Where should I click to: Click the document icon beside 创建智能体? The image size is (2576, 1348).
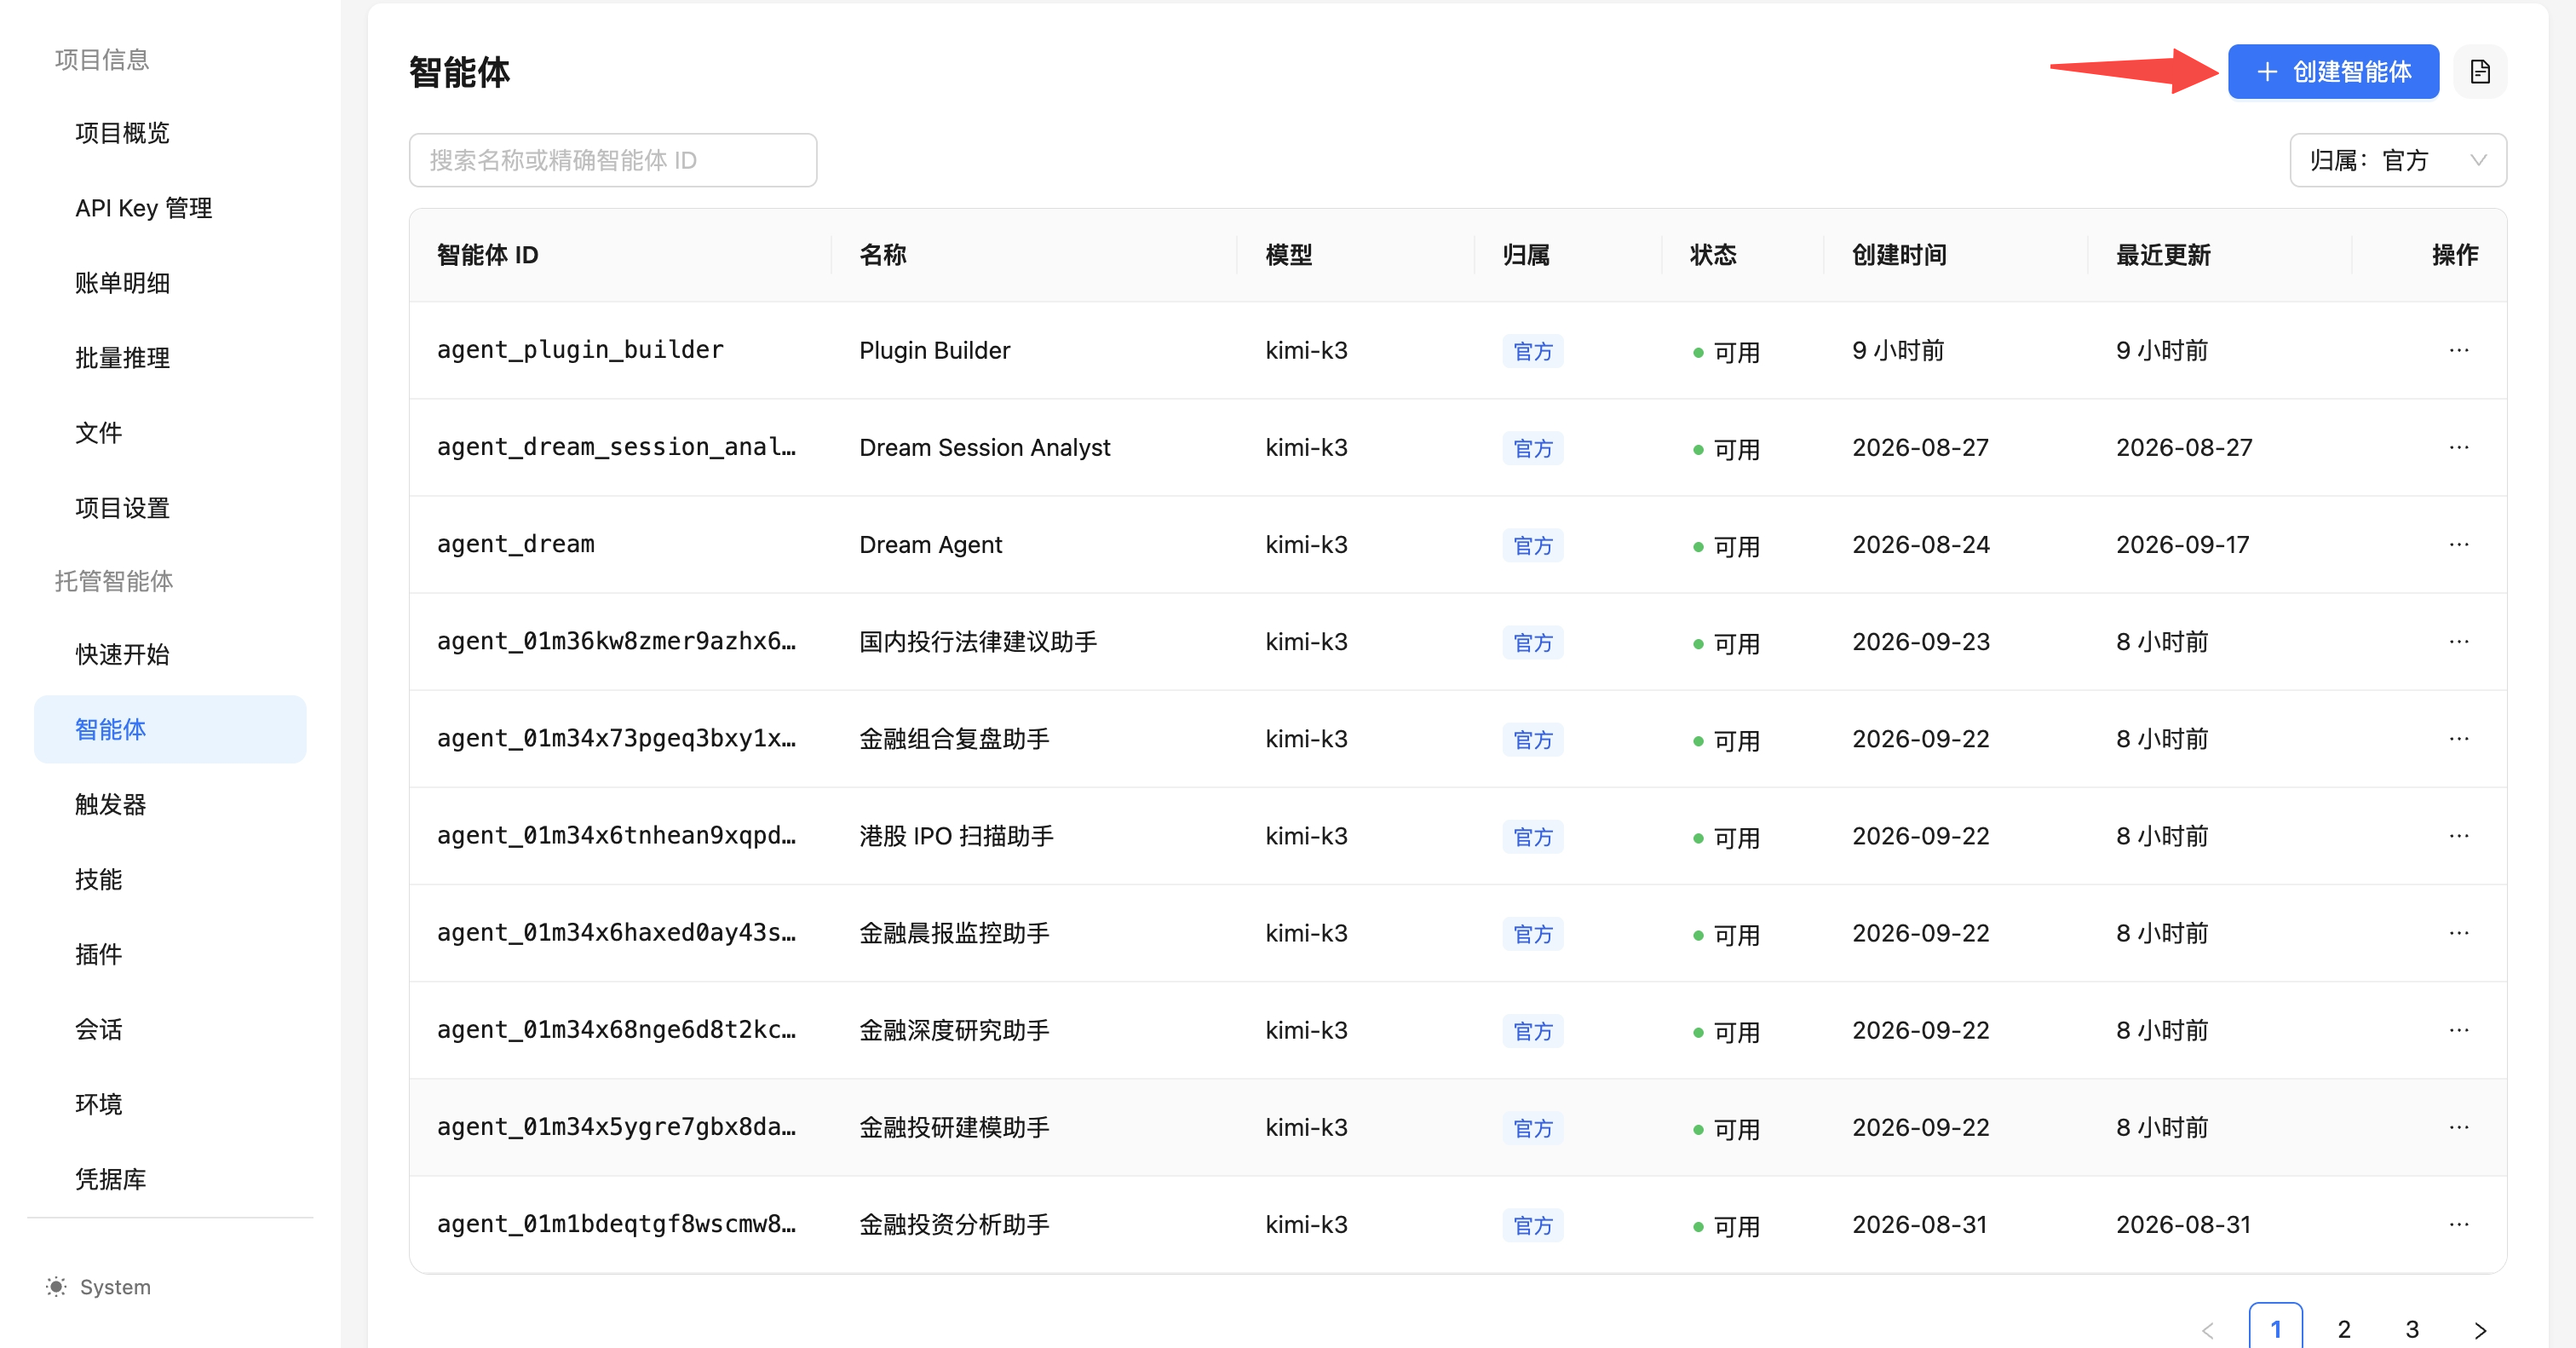[x=2479, y=72]
